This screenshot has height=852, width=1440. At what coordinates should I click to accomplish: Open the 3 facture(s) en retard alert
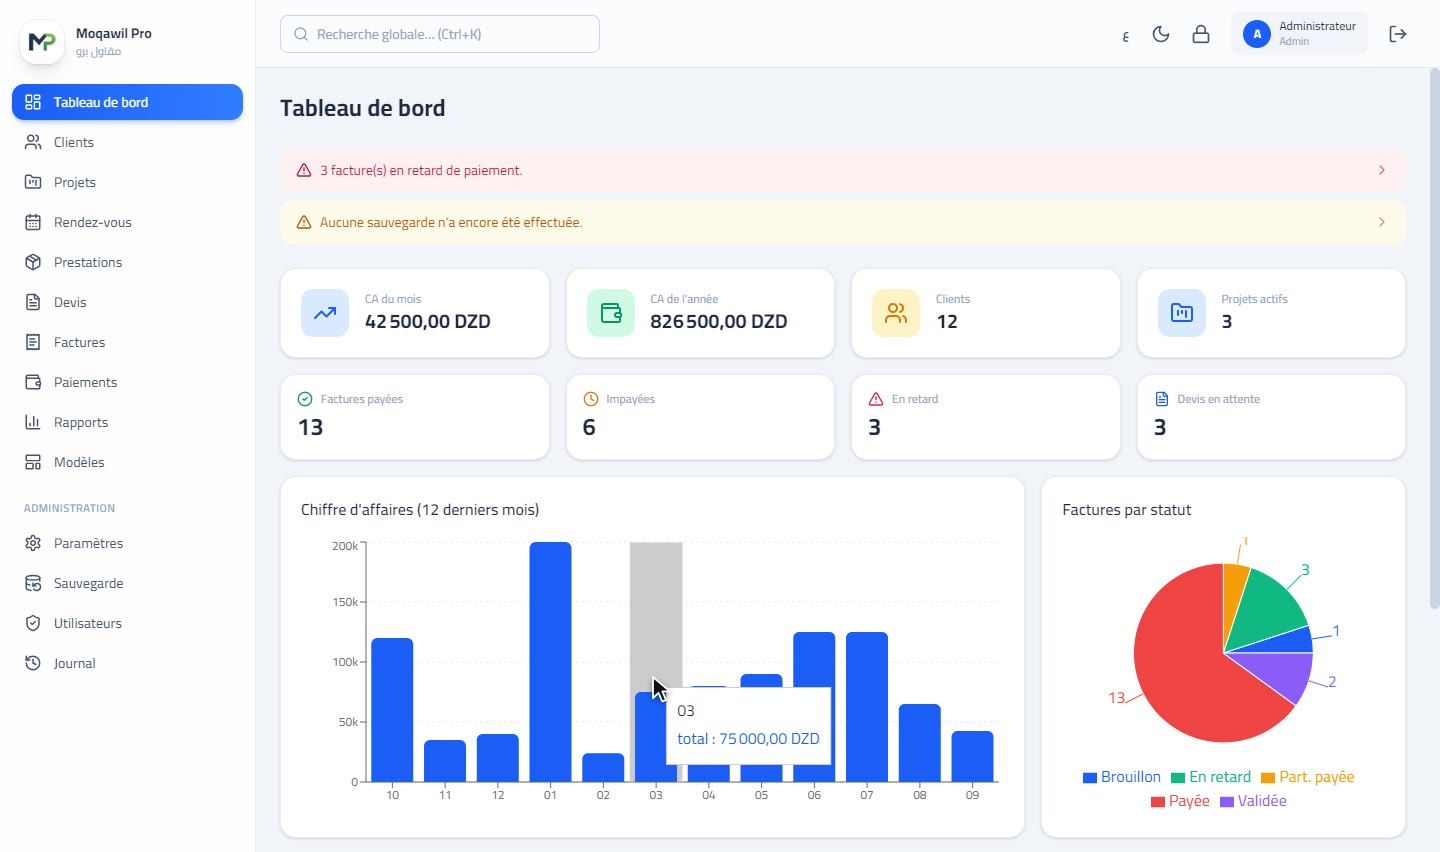pyautogui.click(x=843, y=170)
